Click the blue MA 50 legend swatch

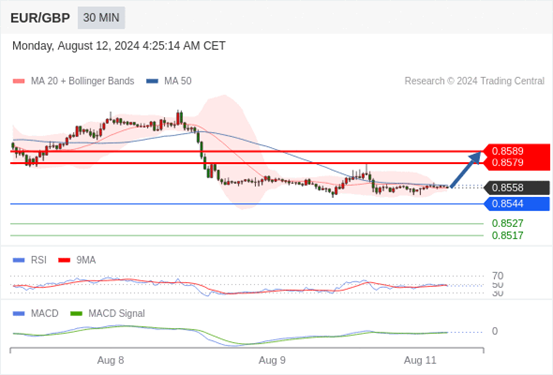click(x=152, y=81)
